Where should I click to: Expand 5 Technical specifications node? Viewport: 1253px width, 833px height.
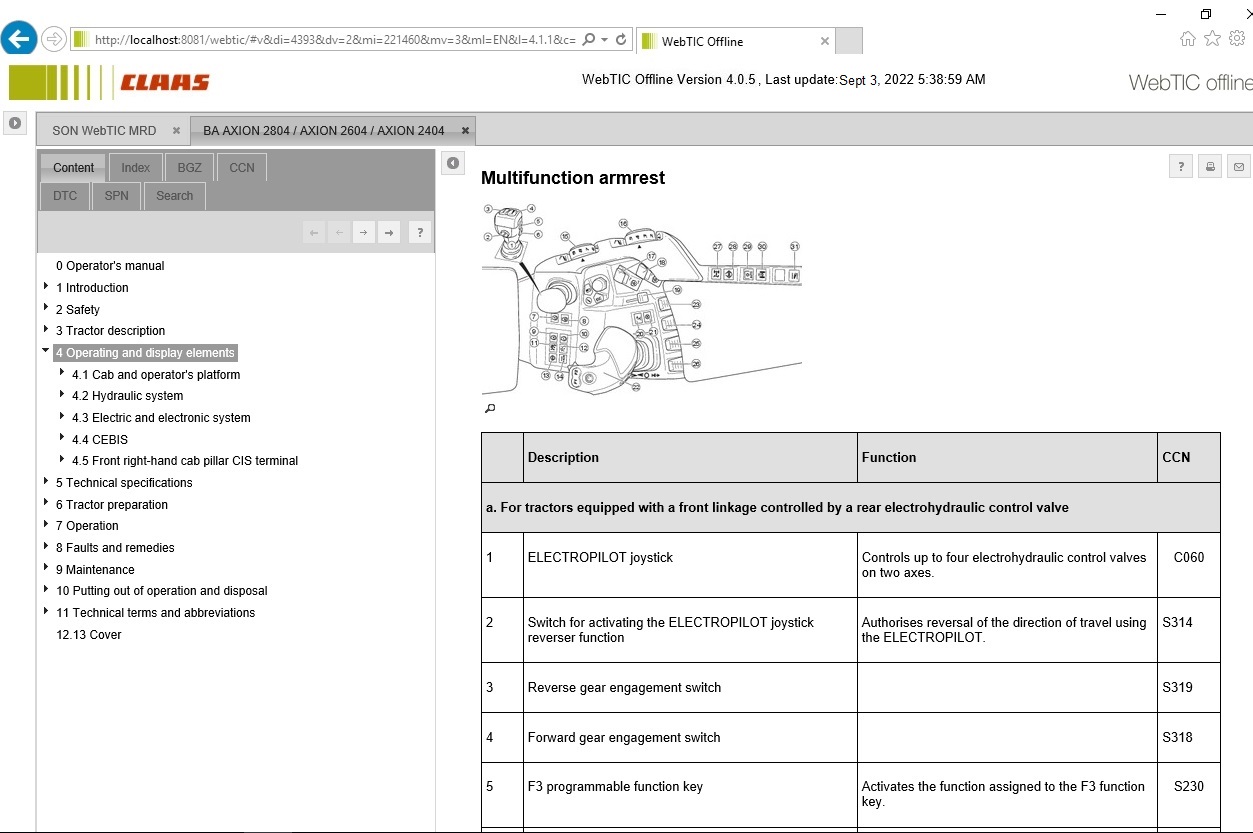[46, 482]
